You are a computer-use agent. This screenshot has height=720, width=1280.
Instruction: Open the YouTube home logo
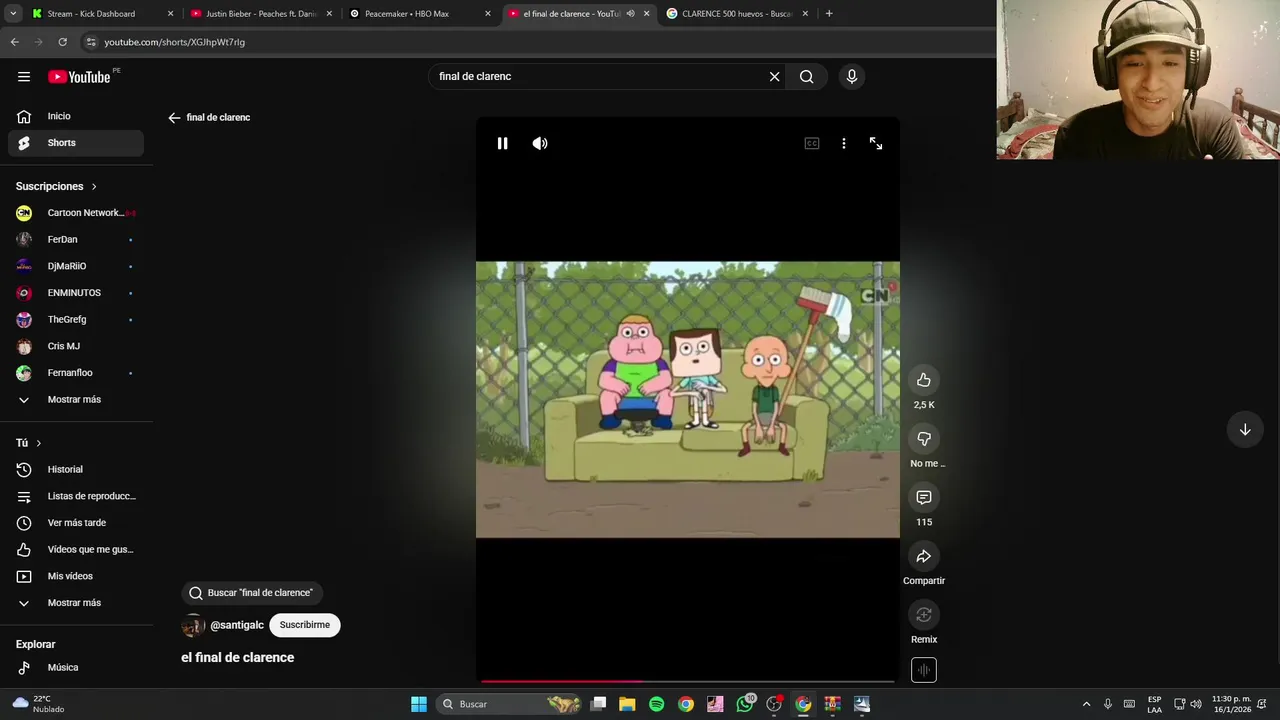79,76
